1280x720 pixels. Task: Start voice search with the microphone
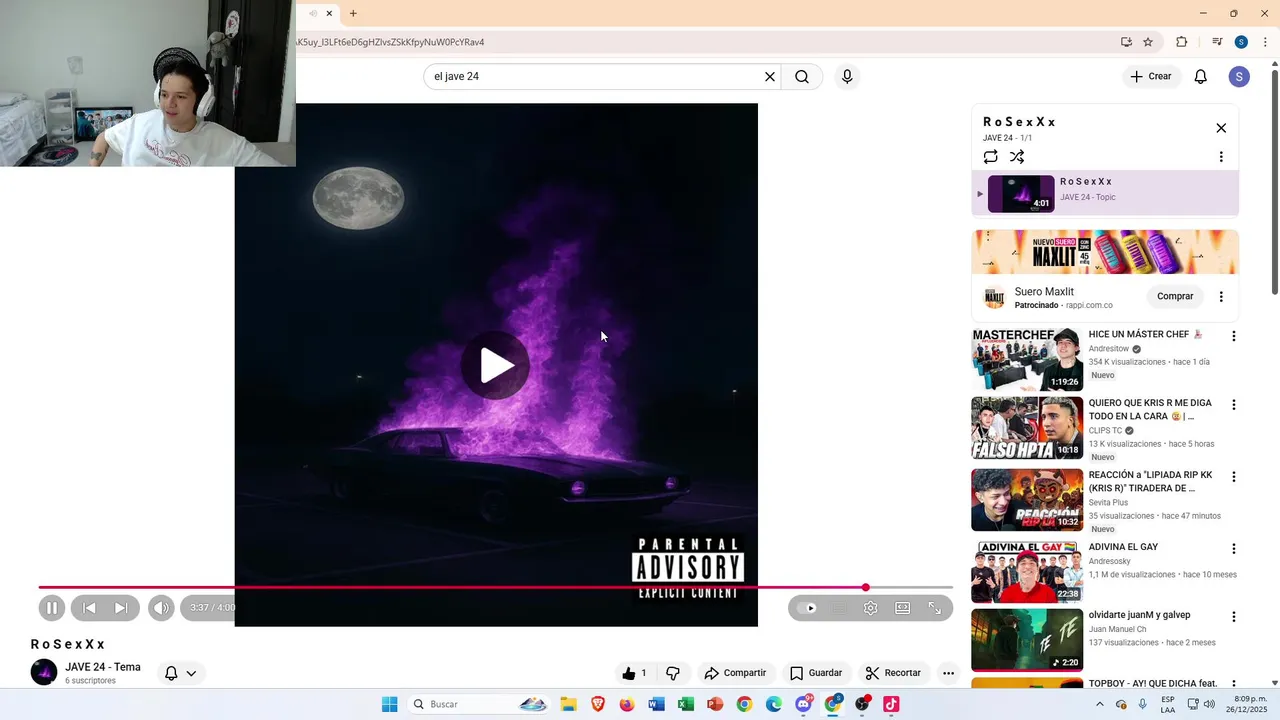[x=847, y=77]
